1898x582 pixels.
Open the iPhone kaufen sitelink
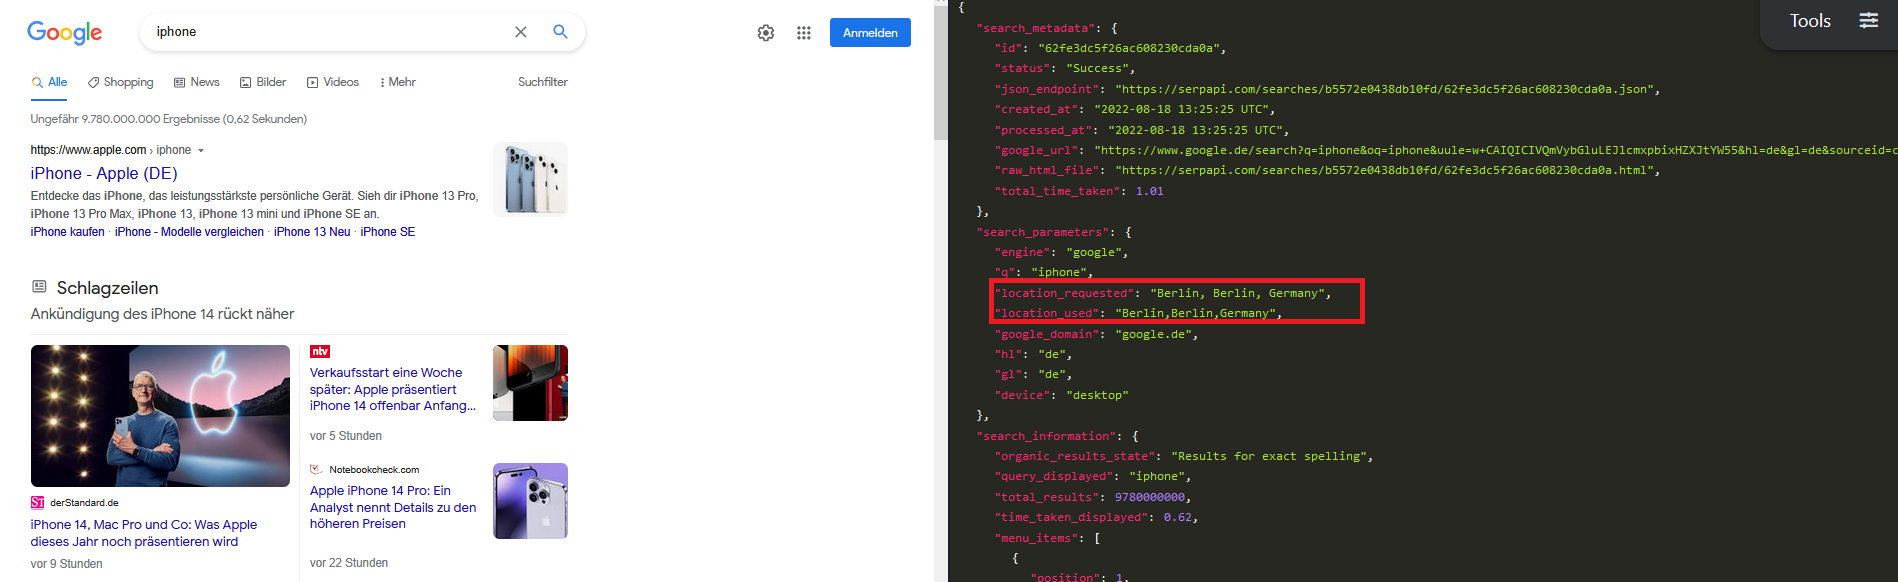click(67, 232)
